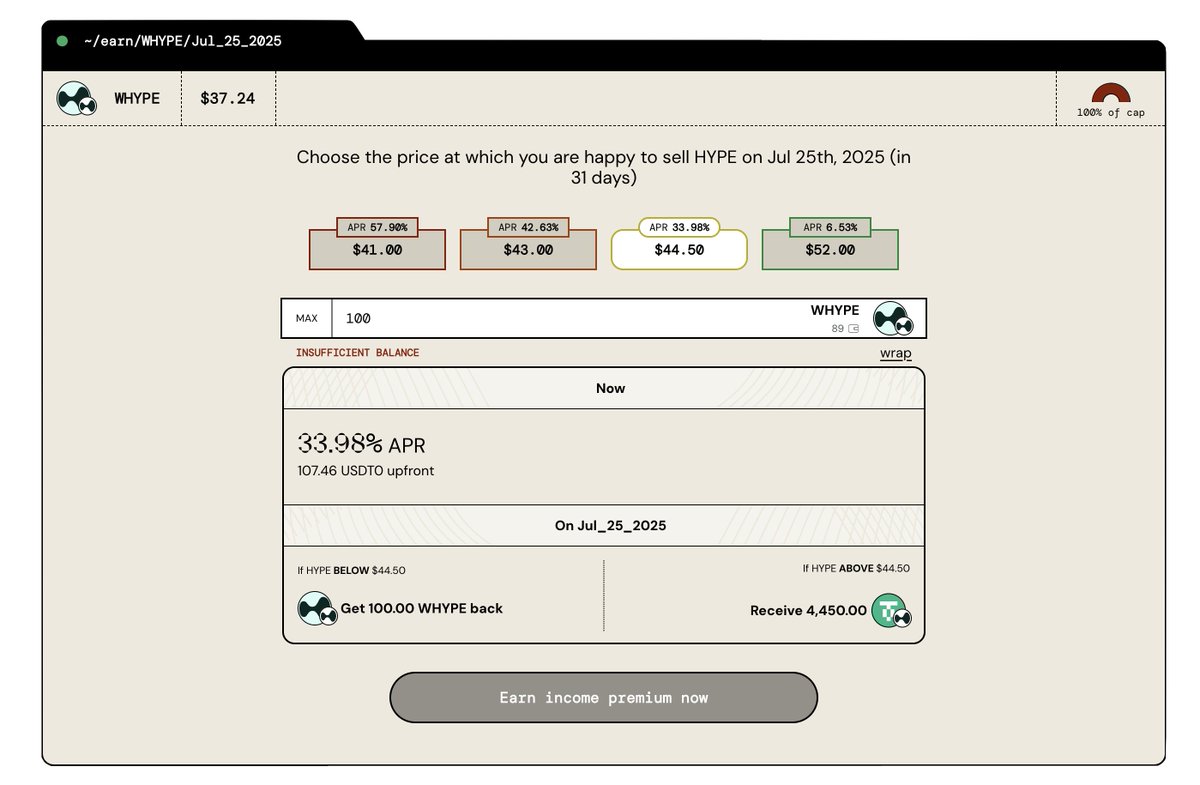
Task: Click the MAX button in amount field
Action: (307, 319)
